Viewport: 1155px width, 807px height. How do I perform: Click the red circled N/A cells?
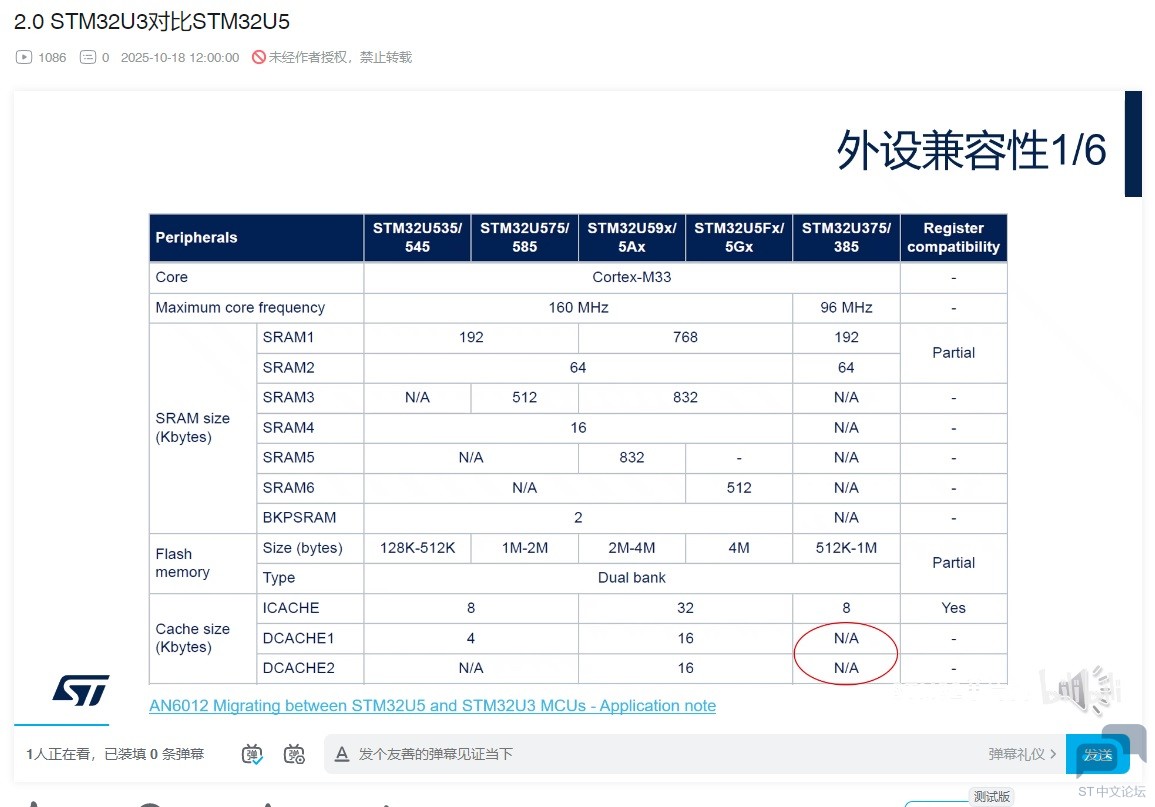coord(846,653)
